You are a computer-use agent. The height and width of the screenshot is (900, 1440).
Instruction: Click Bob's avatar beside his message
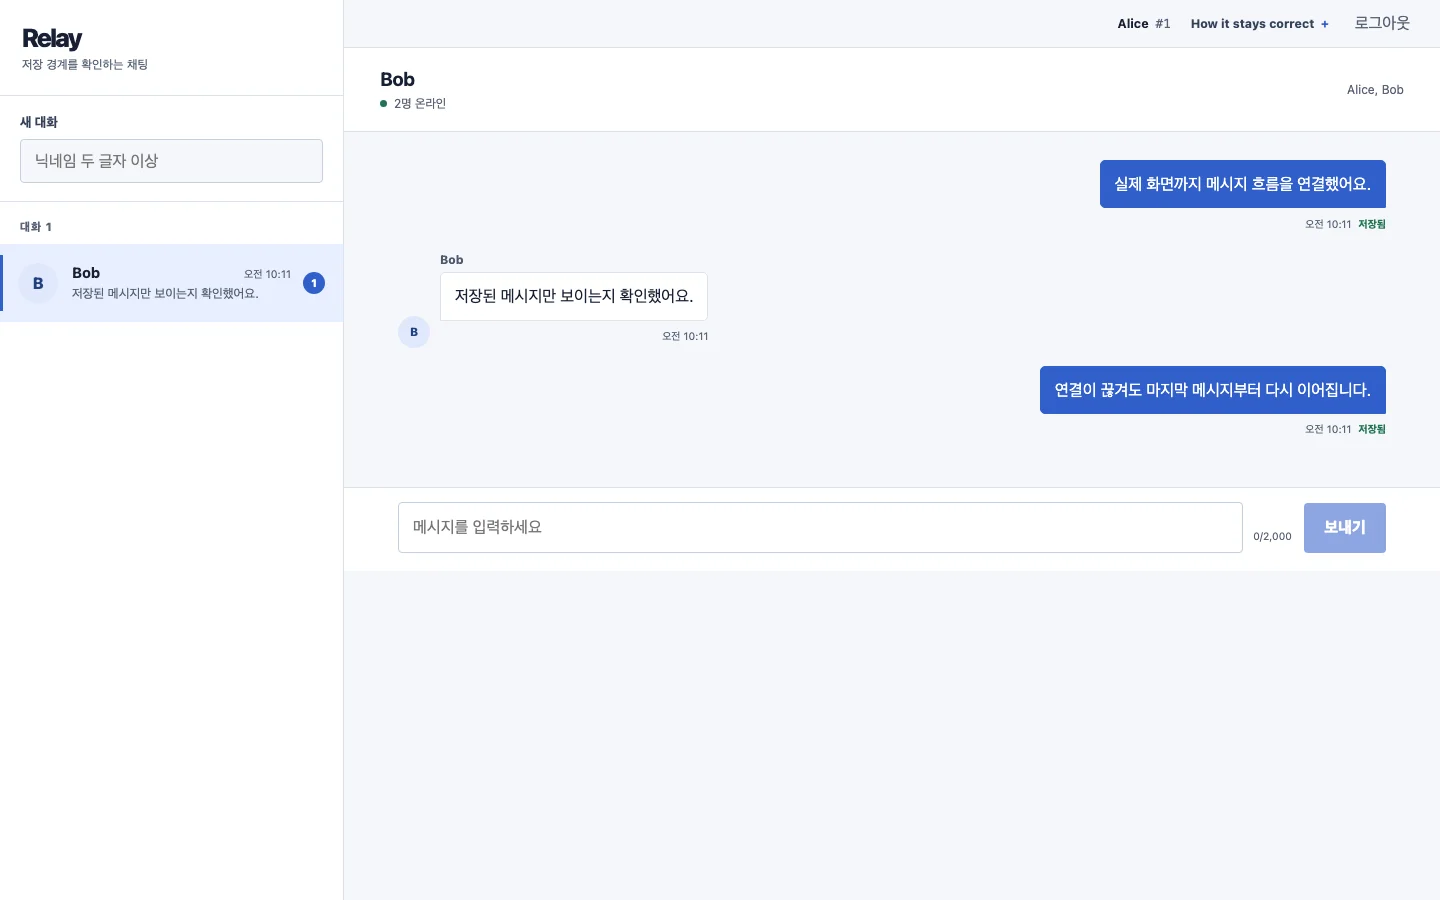(x=414, y=332)
